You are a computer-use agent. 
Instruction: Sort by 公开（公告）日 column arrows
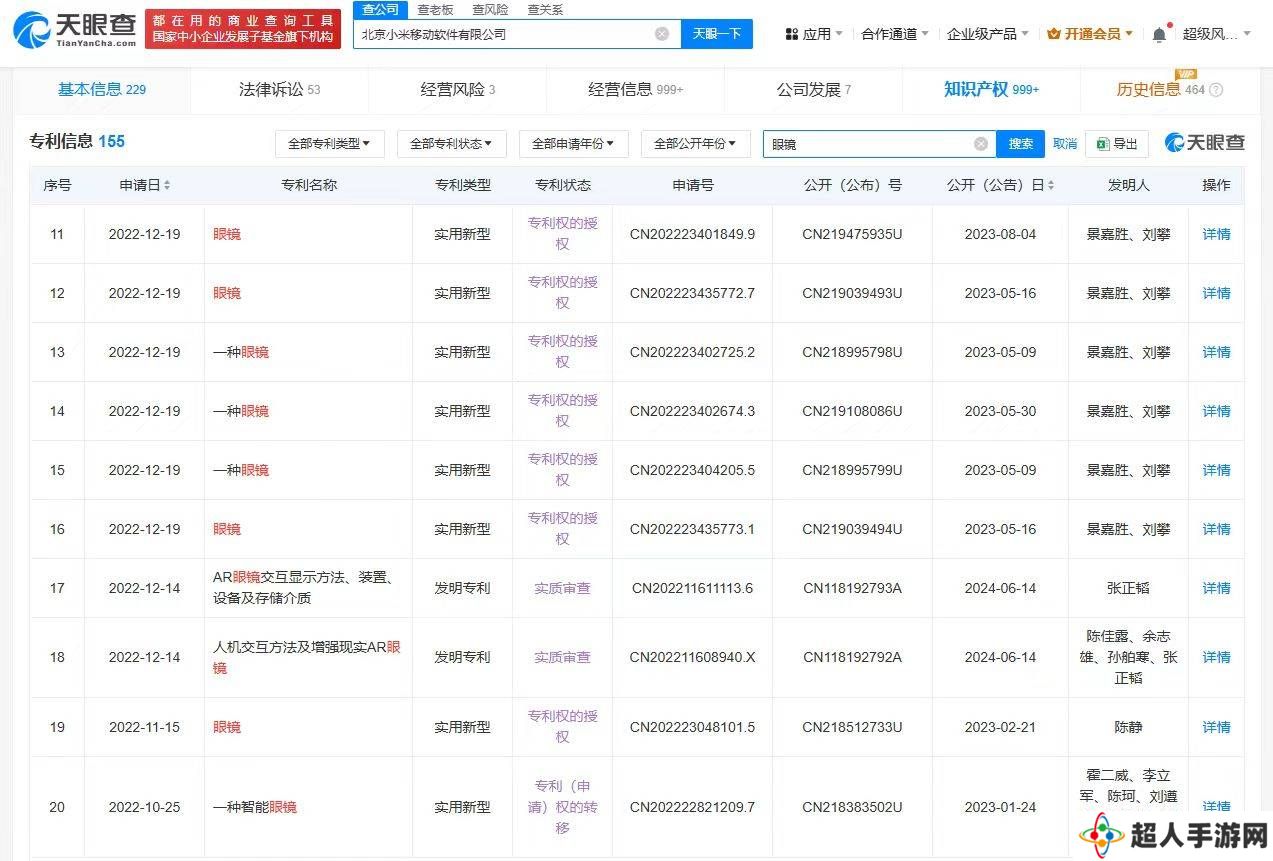click(x=1051, y=185)
